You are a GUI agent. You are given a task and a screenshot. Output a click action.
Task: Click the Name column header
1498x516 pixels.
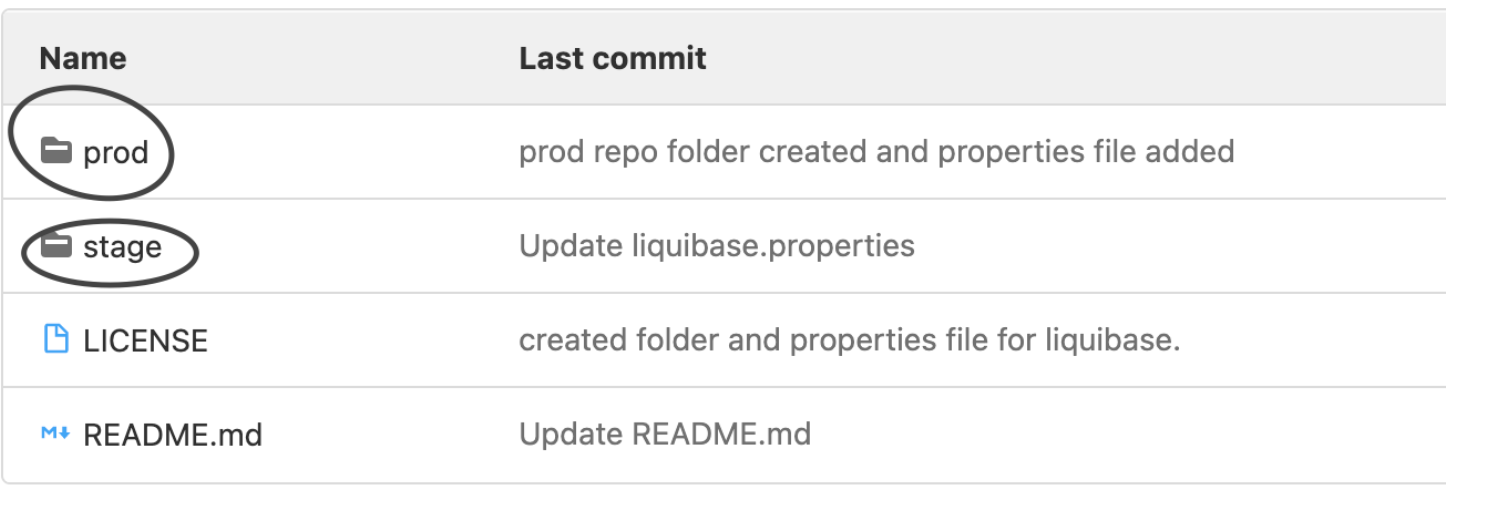83,58
